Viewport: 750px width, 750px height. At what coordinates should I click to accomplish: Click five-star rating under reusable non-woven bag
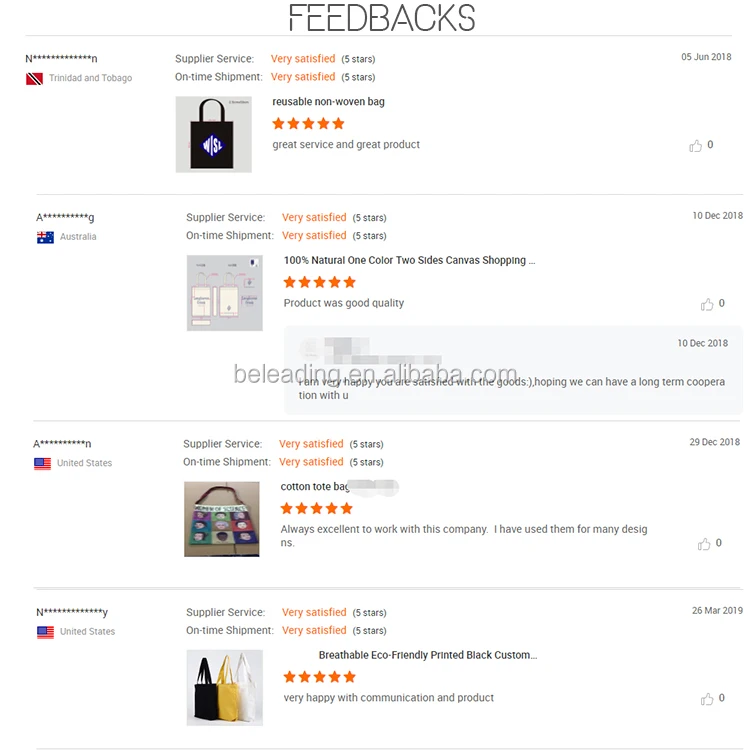pyautogui.click(x=309, y=124)
